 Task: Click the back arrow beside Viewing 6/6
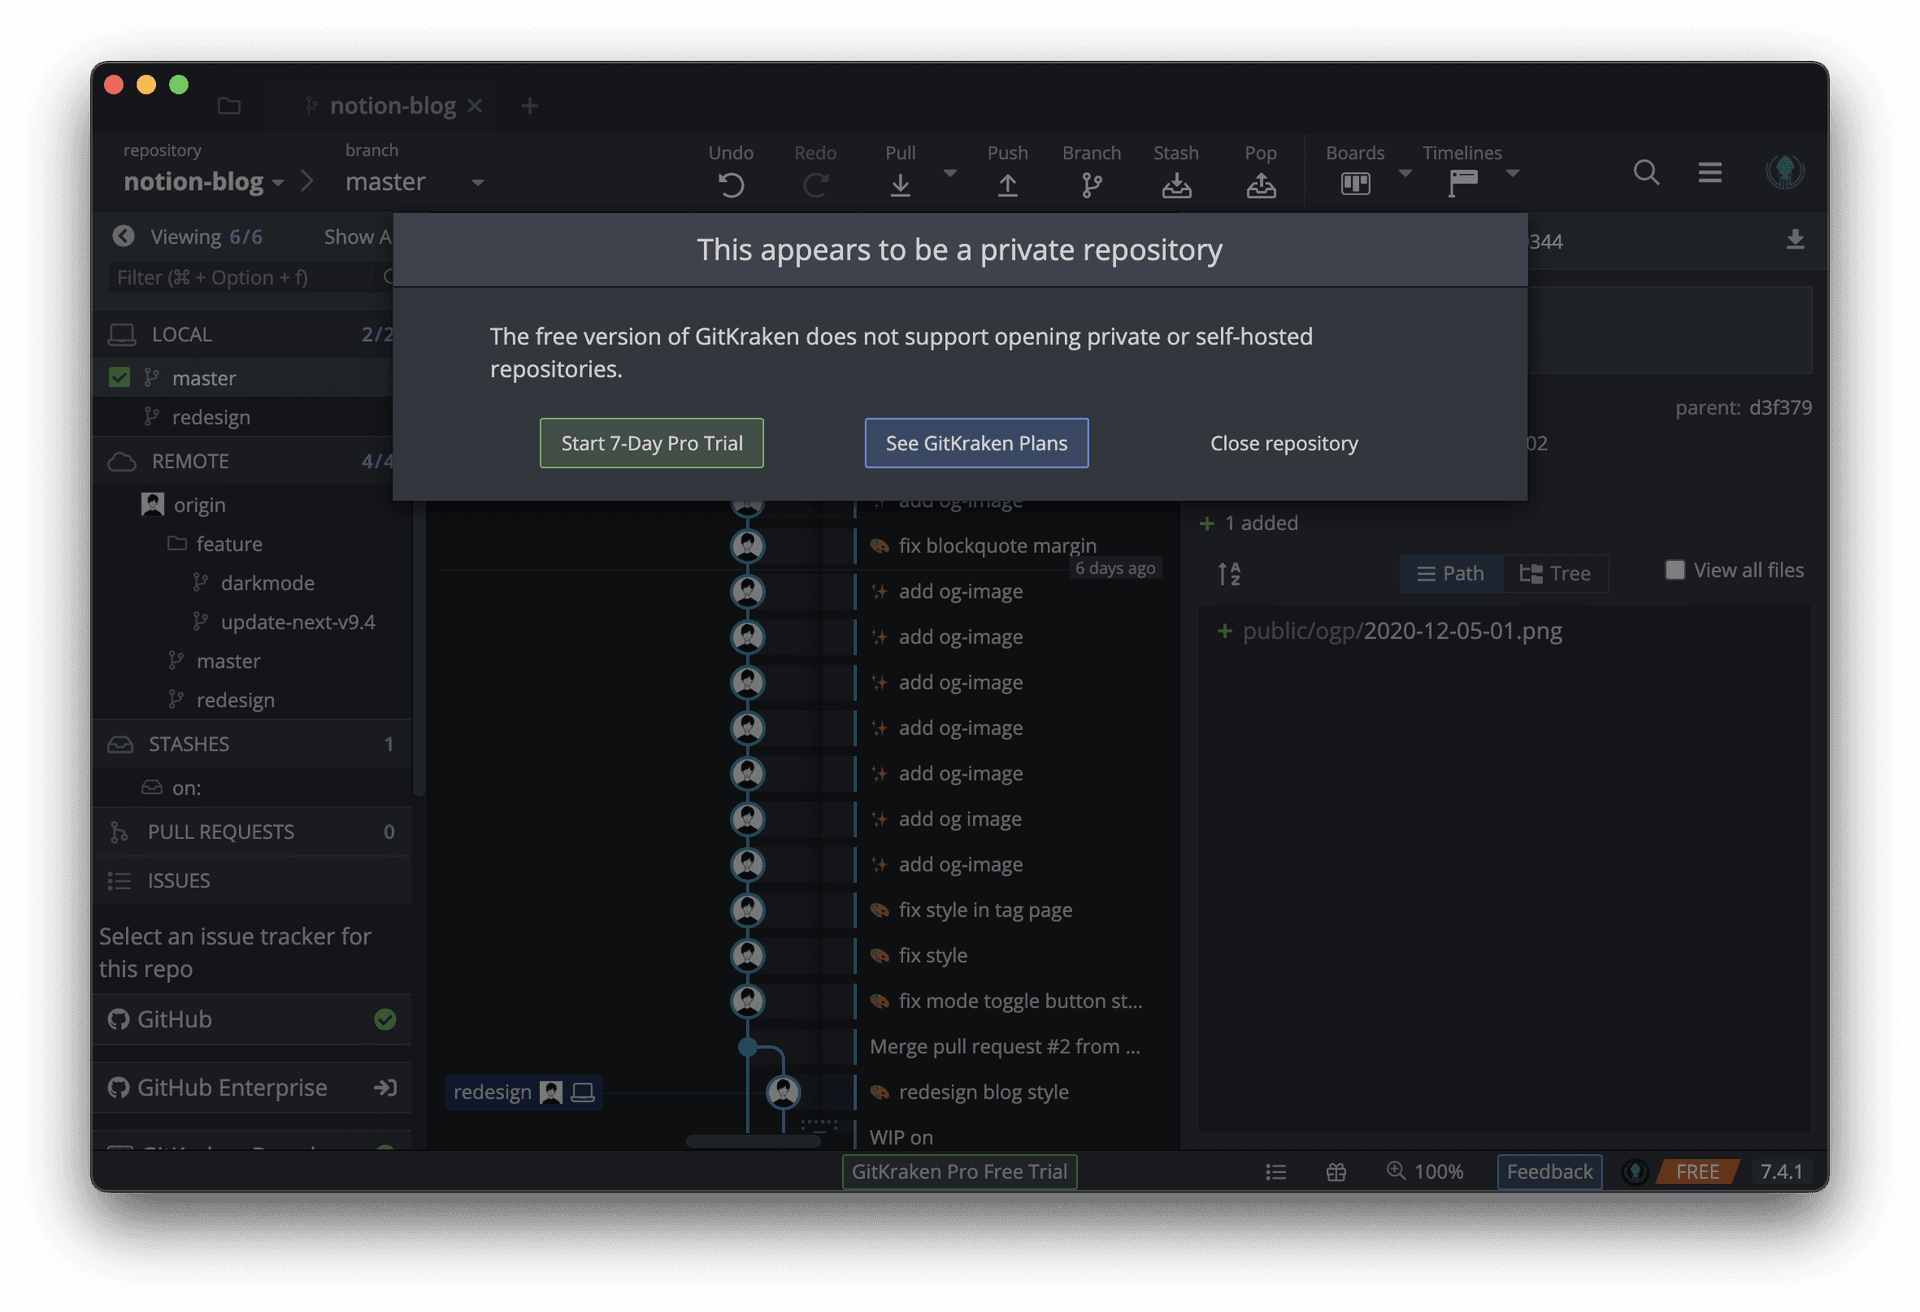(x=123, y=236)
